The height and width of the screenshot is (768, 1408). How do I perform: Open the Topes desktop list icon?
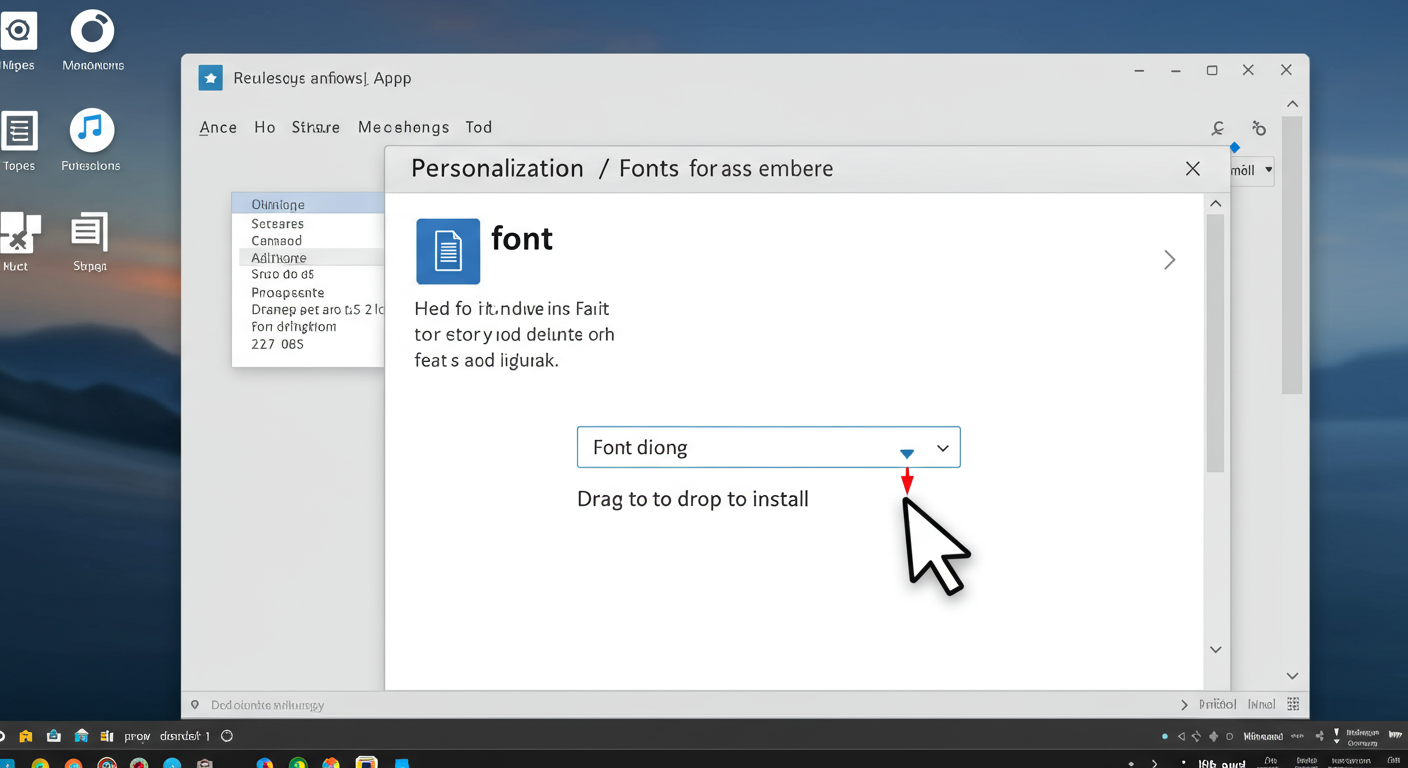[x=19, y=131]
